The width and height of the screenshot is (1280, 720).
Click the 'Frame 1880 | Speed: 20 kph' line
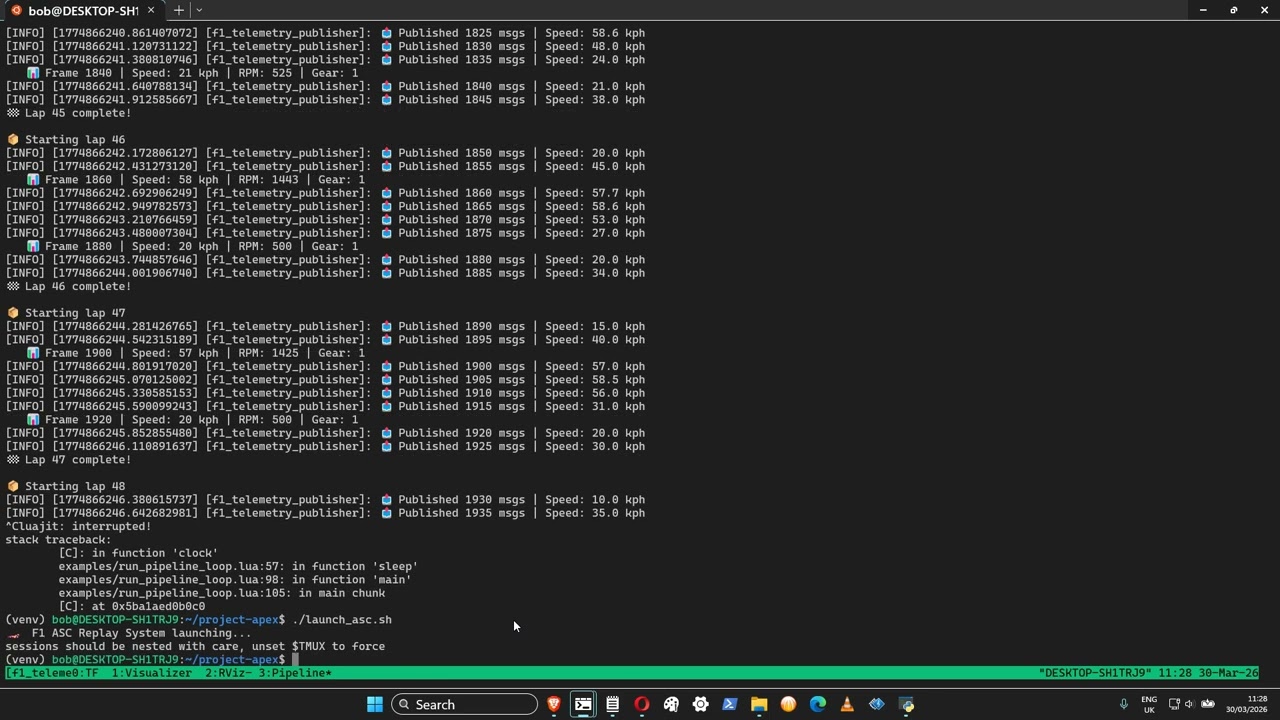point(191,246)
